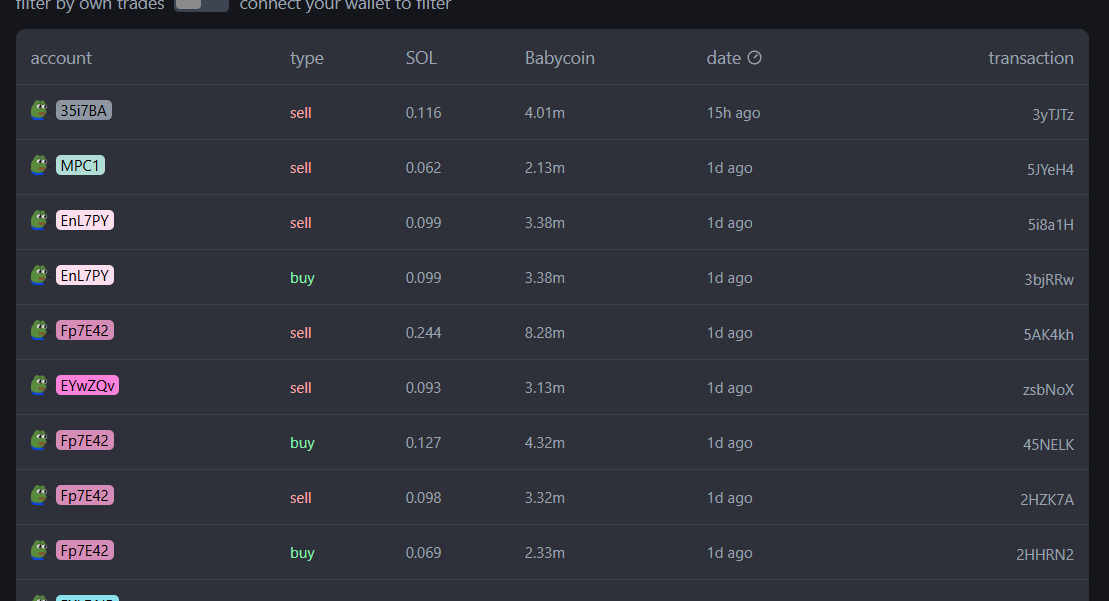Screen dimensions: 1109x601
Task: Open transaction 45NELK
Action: pyautogui.click(x=1048, y=445)
